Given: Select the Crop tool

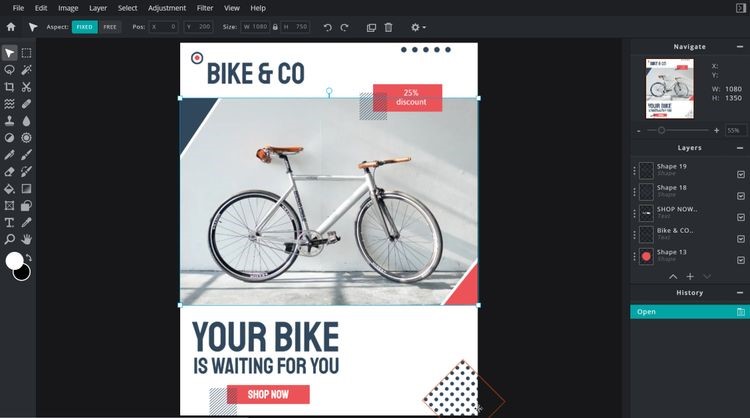Looking at the screenshot, I should 9,87.
